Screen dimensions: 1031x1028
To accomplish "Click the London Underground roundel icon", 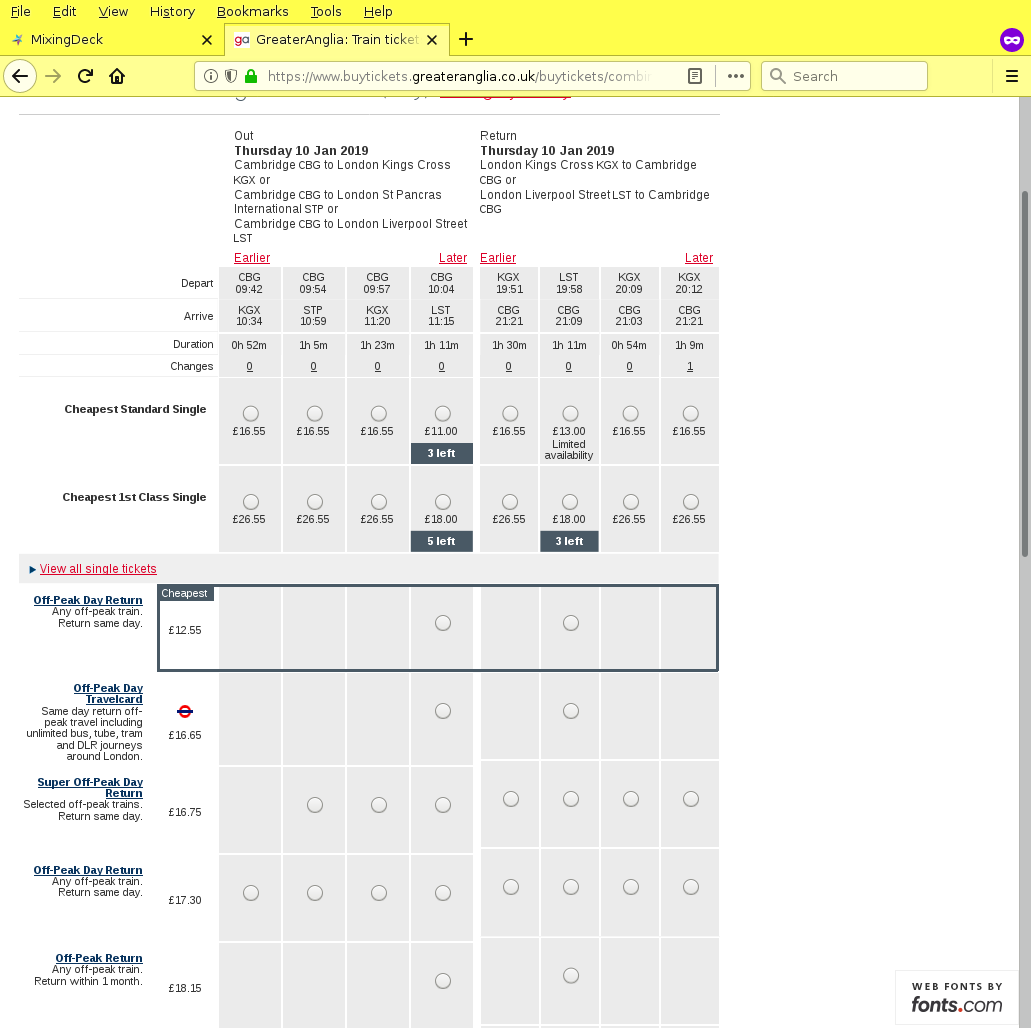I will [x=185, y=711].
